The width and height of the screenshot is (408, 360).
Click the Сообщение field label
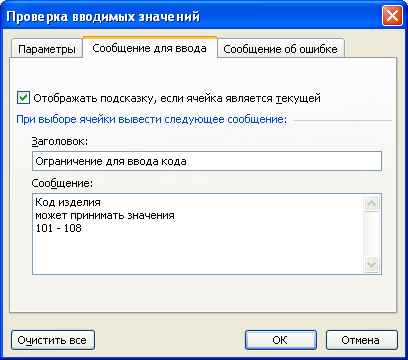click(62, 183)
